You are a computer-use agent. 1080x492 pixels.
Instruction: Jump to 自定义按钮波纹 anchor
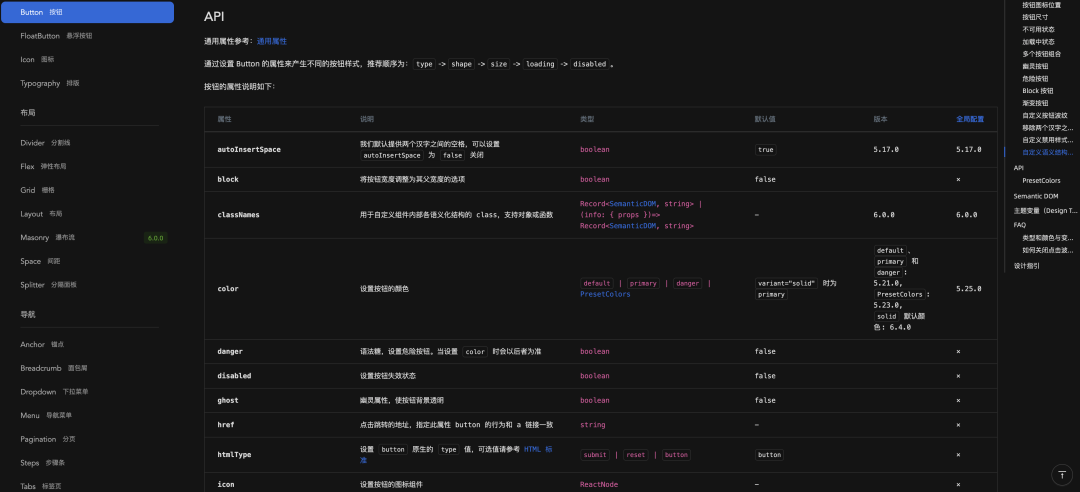coord(1045,116)
